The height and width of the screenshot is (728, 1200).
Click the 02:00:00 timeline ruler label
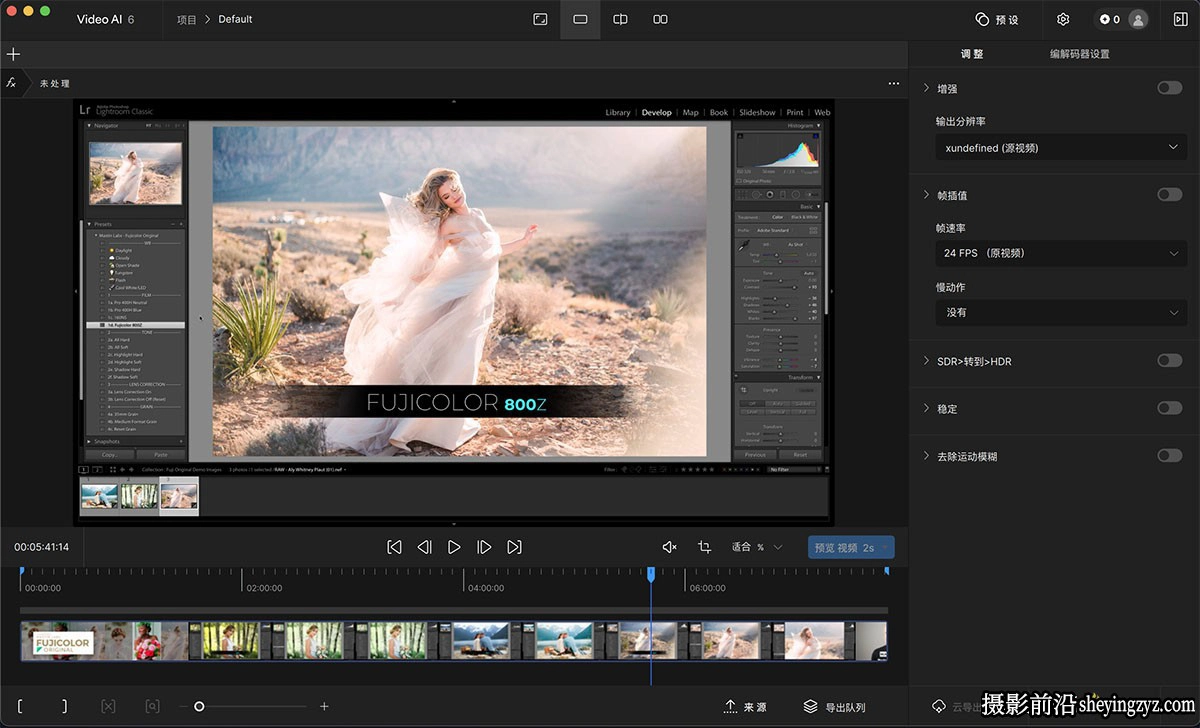point(264,588)
